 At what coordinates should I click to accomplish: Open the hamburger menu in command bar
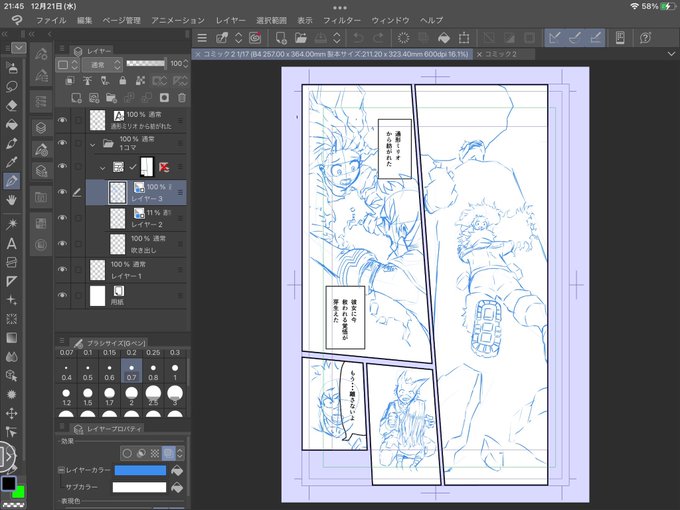[202, 38]
